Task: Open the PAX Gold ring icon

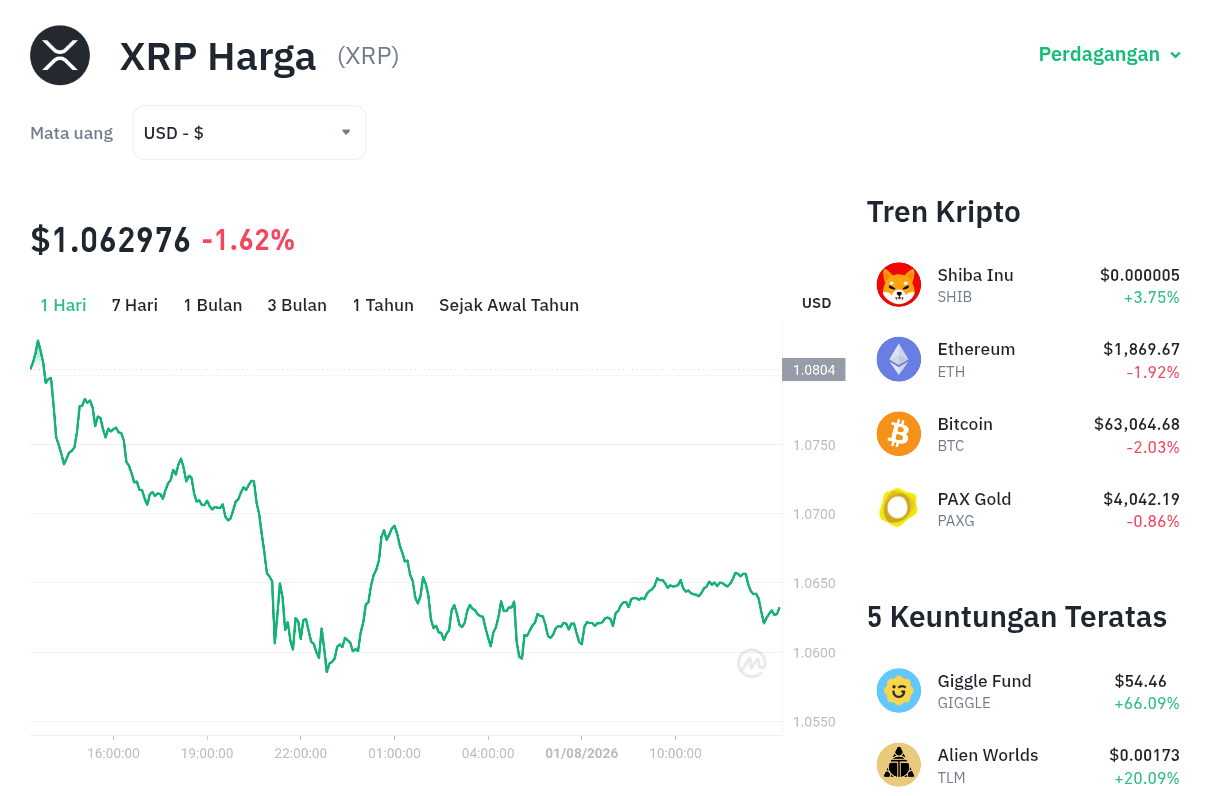Action: click(x=899, y=508)
